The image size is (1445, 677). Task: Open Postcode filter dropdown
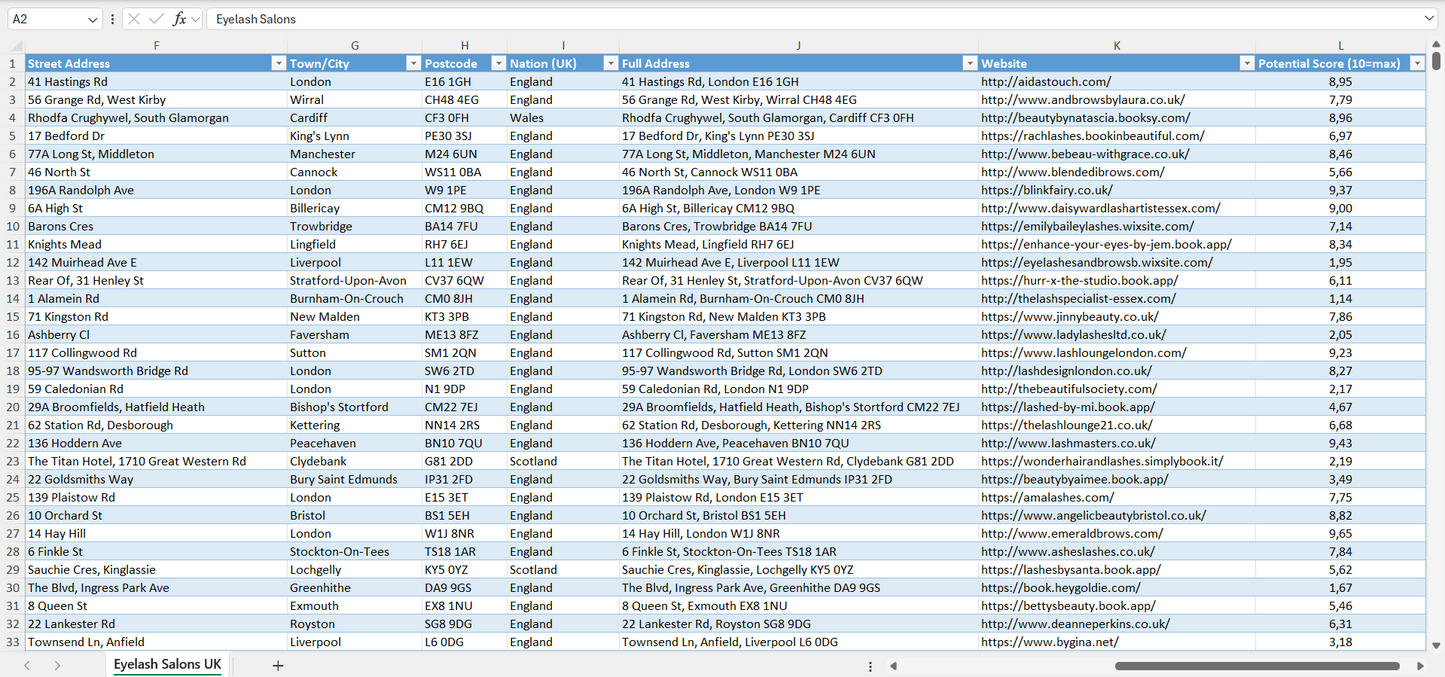497,63
